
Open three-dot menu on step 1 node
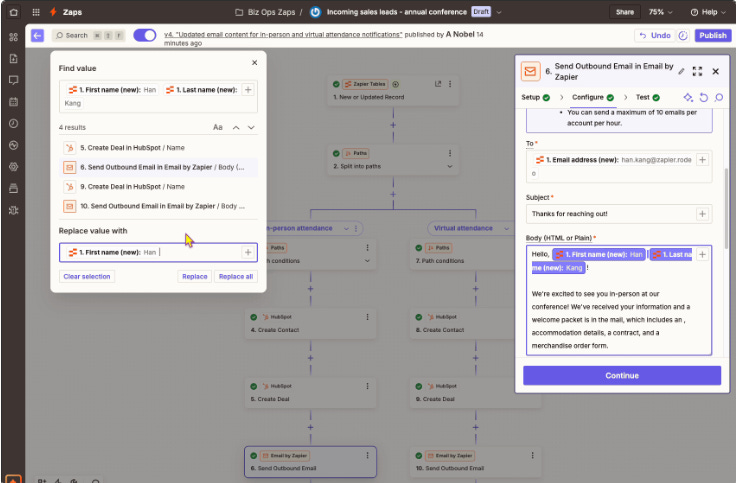click(x=450, y=84)
